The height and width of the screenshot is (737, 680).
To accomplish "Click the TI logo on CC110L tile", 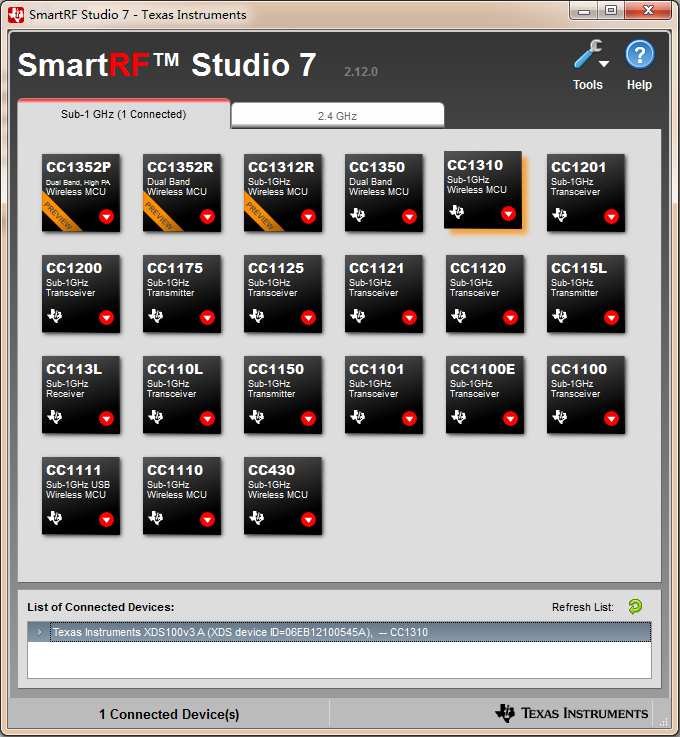I will 156,417.
